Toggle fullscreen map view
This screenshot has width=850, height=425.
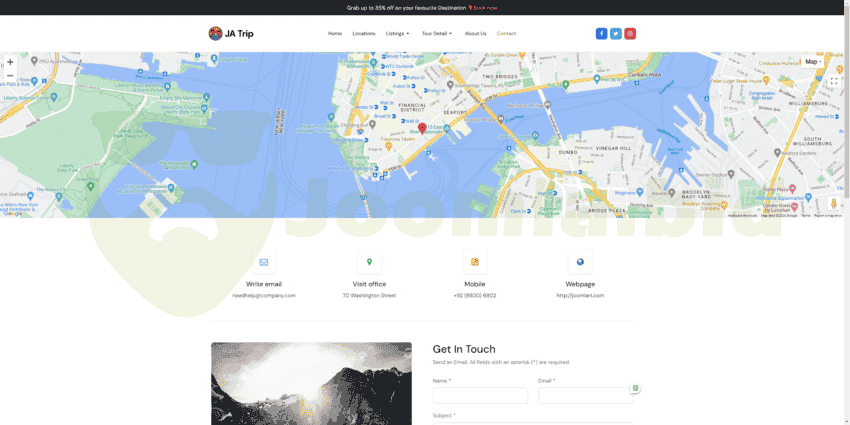click(834, 81)
